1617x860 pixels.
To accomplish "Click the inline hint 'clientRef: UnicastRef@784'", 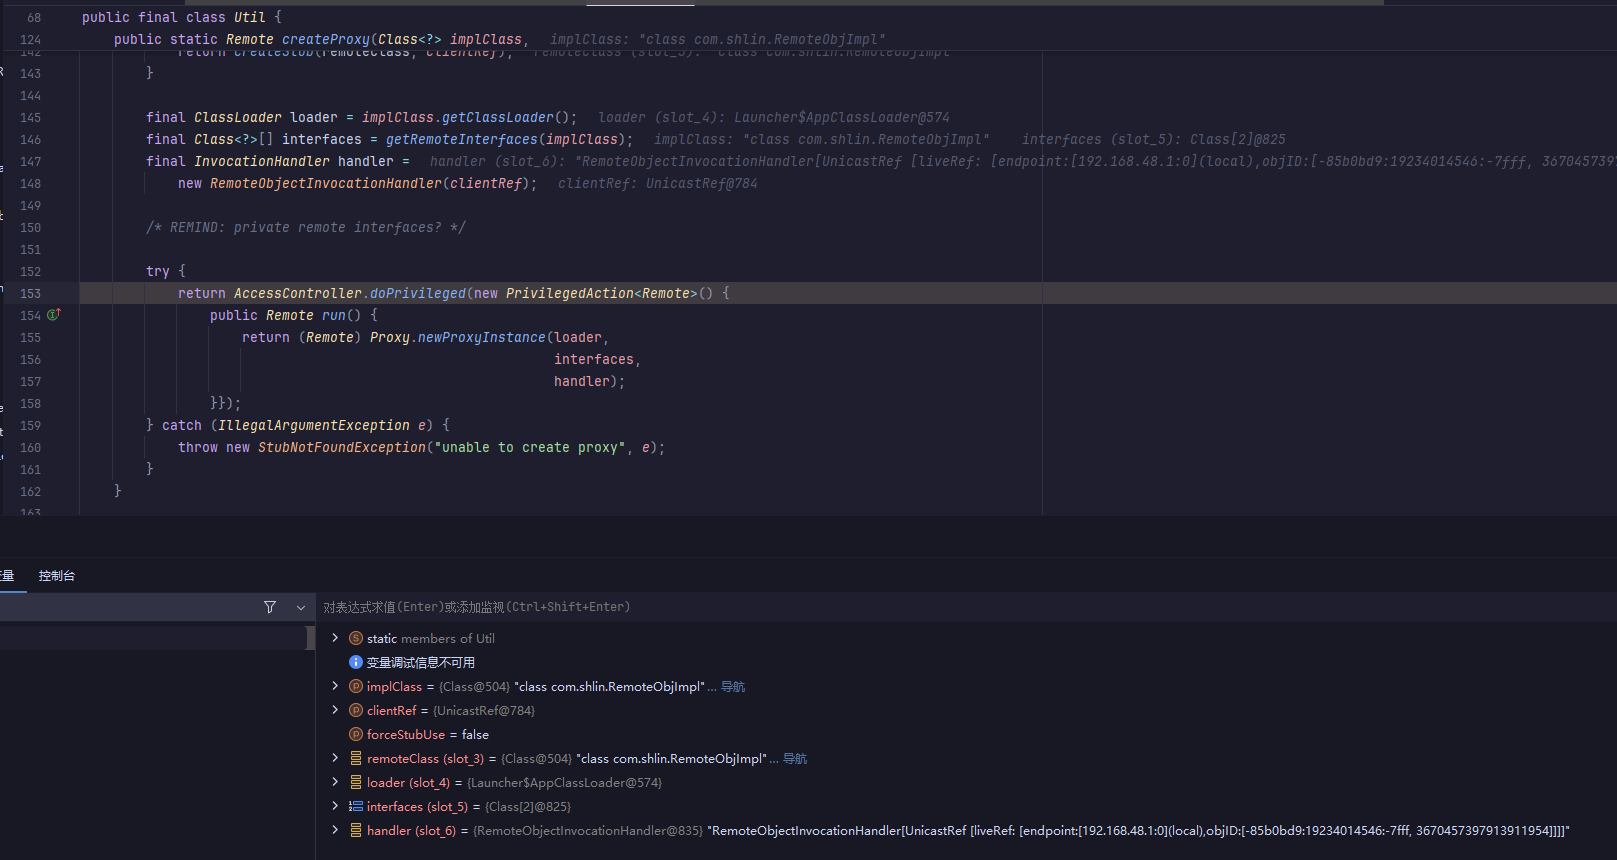I will point(658,183).
